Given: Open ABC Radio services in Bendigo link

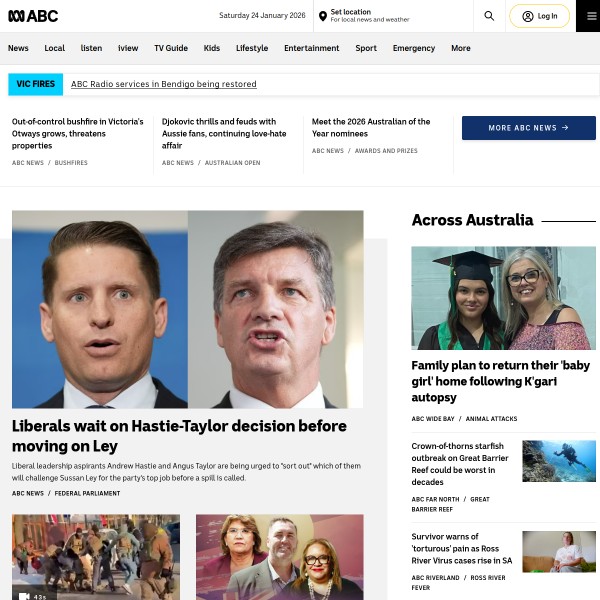Looking at the screenshot, I should click(164, 84).
